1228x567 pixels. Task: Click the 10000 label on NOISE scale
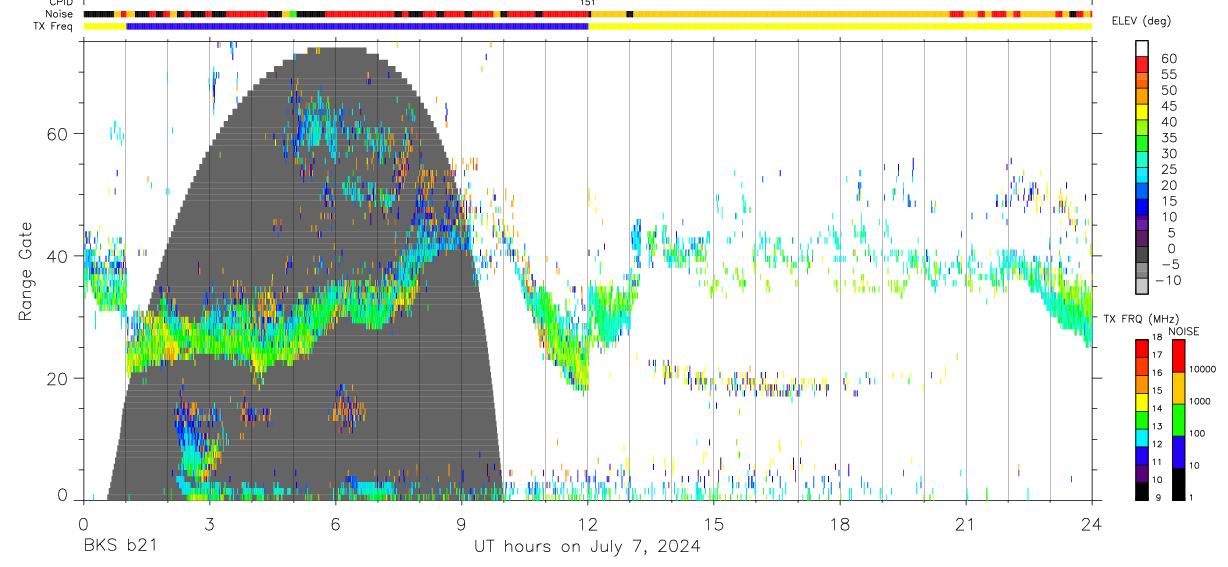tap(1202, 370)
